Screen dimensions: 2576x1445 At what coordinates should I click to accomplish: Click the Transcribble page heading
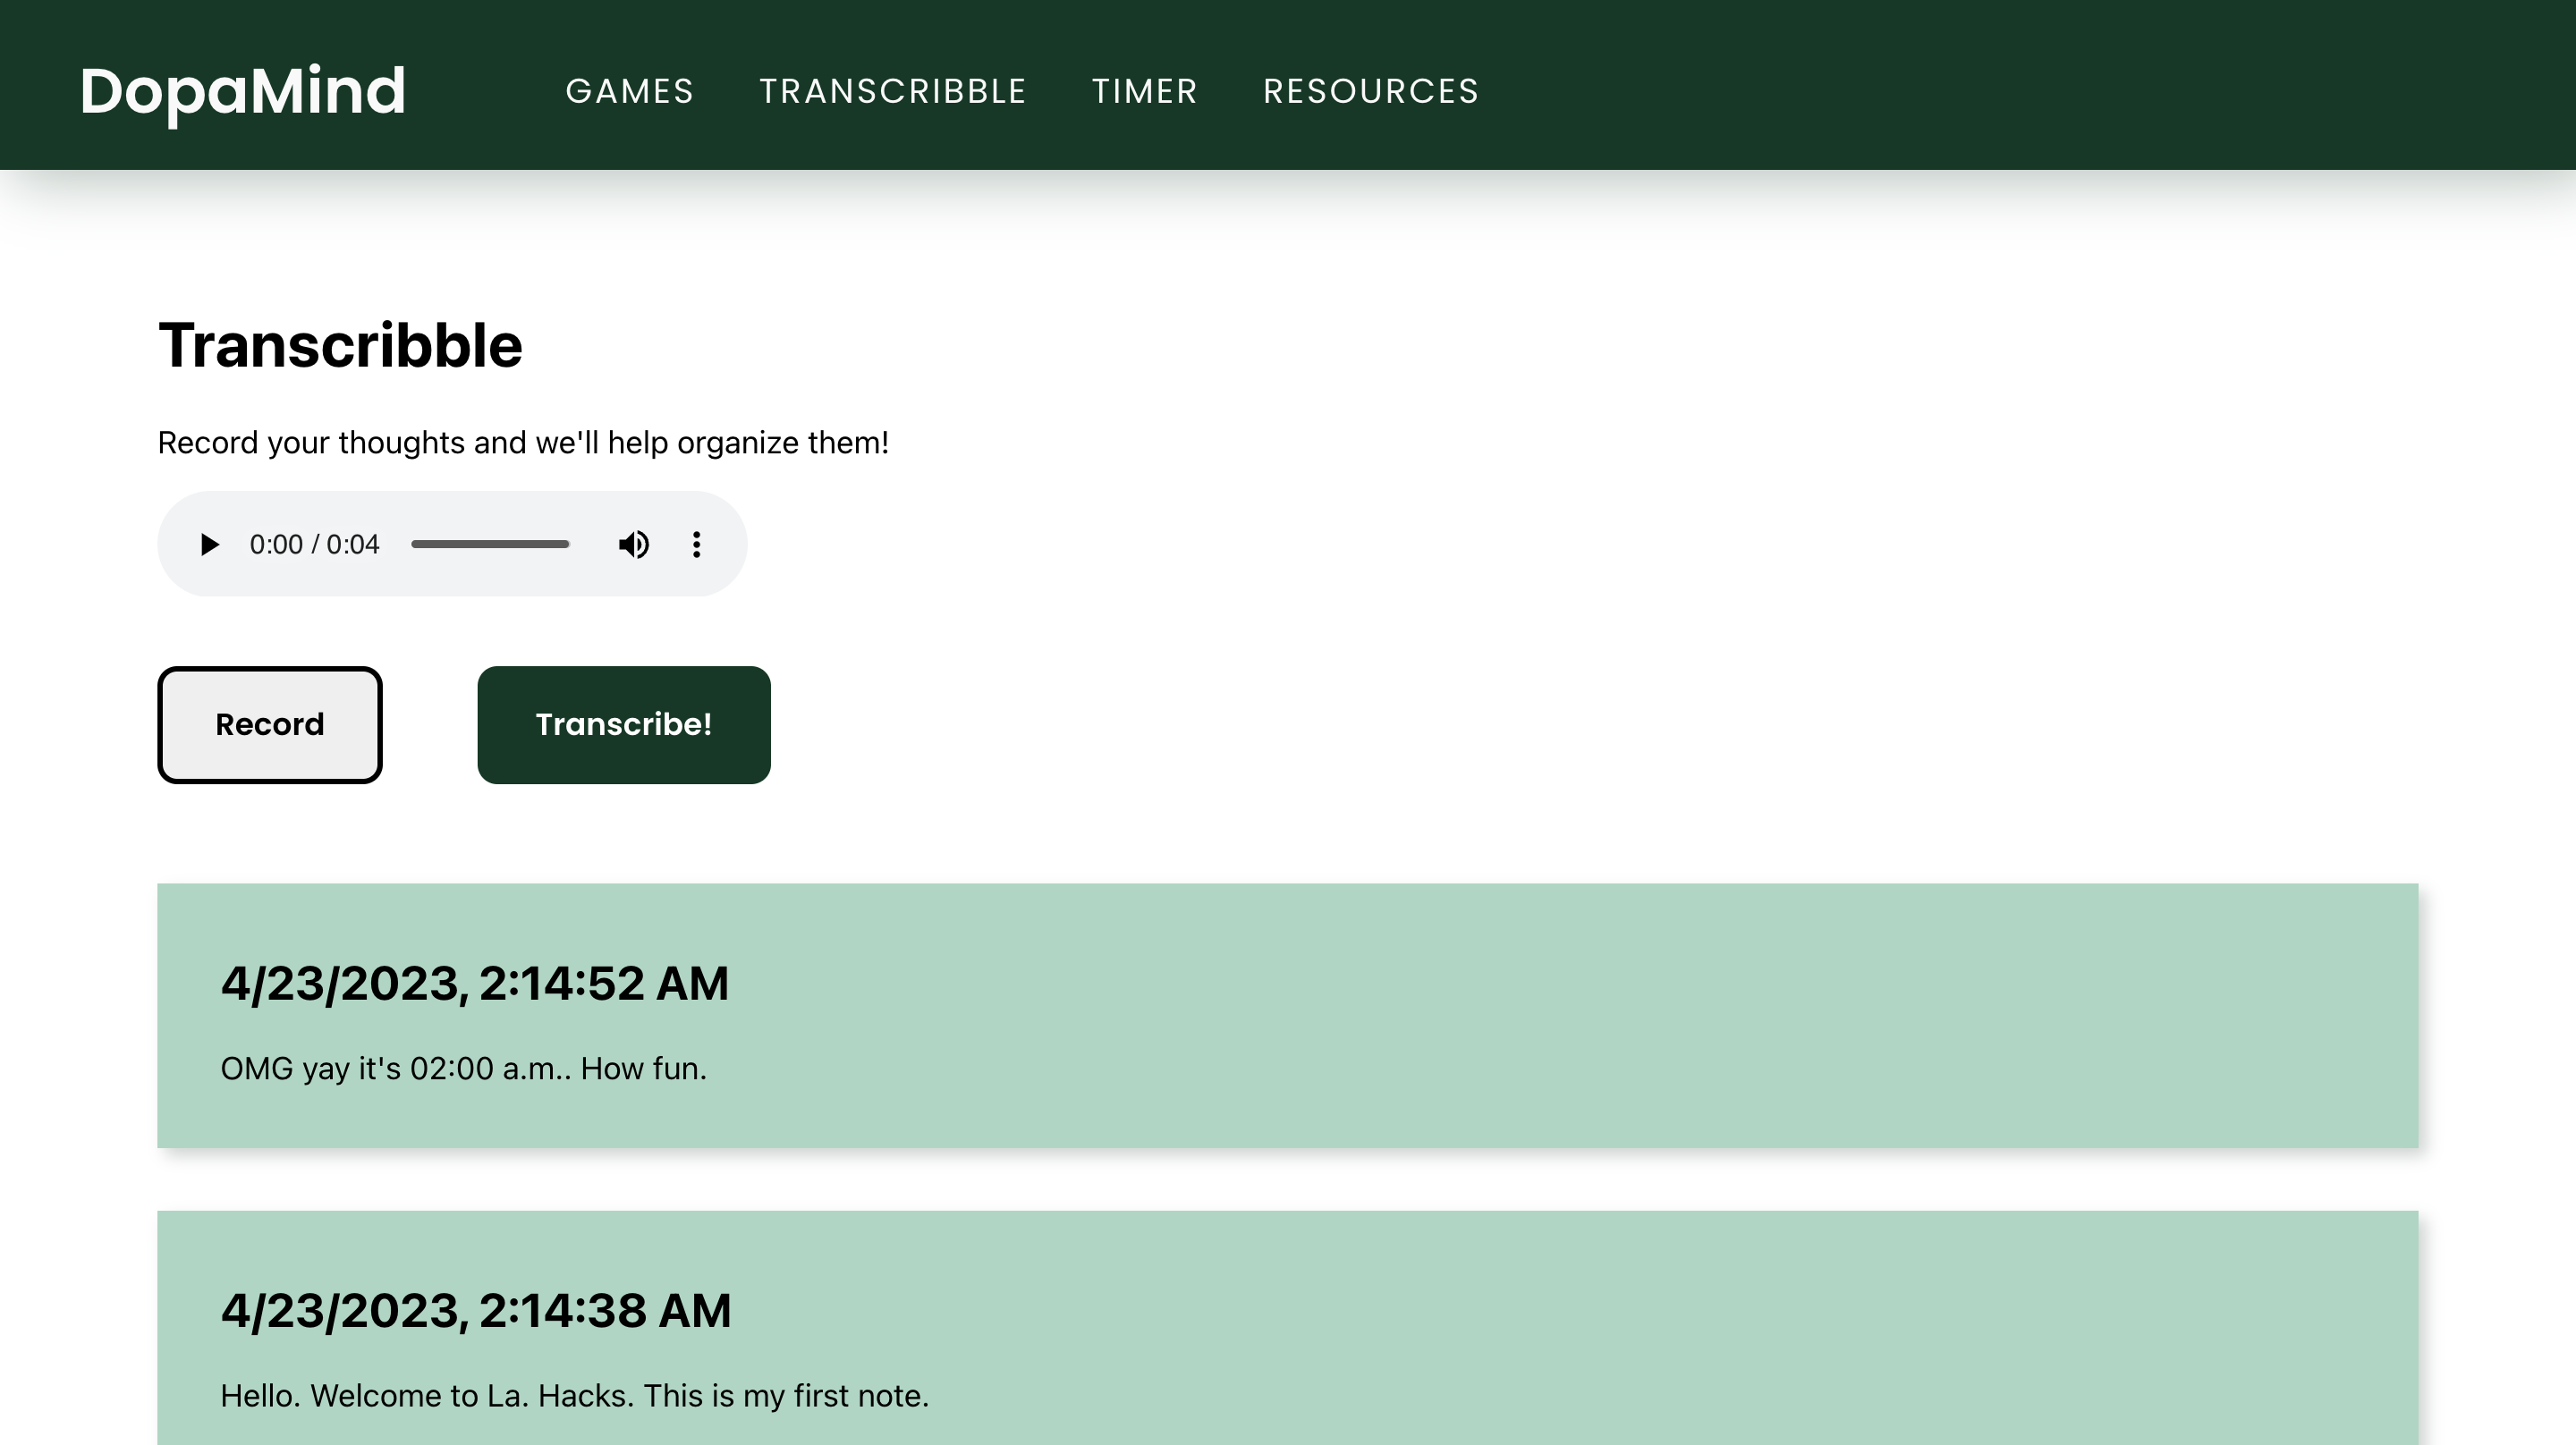tap(340, 346)
